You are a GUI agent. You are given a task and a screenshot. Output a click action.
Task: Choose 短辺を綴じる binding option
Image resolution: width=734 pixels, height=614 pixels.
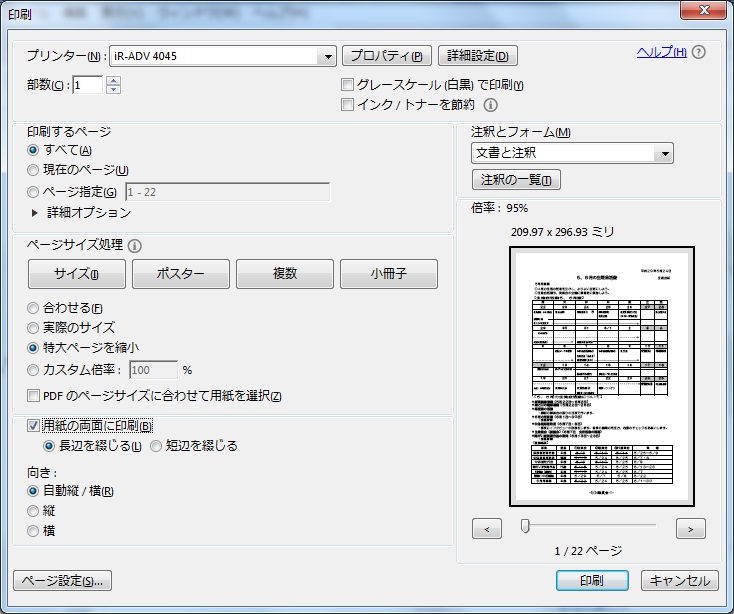(x=156, y=446)
